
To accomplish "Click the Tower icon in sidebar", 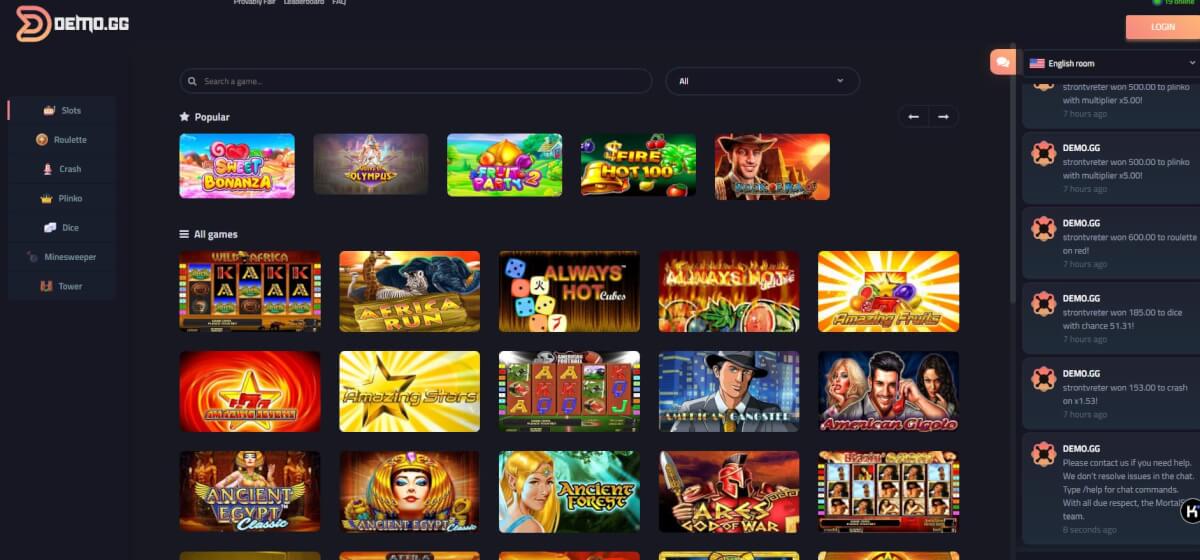I will coord(46,286).
